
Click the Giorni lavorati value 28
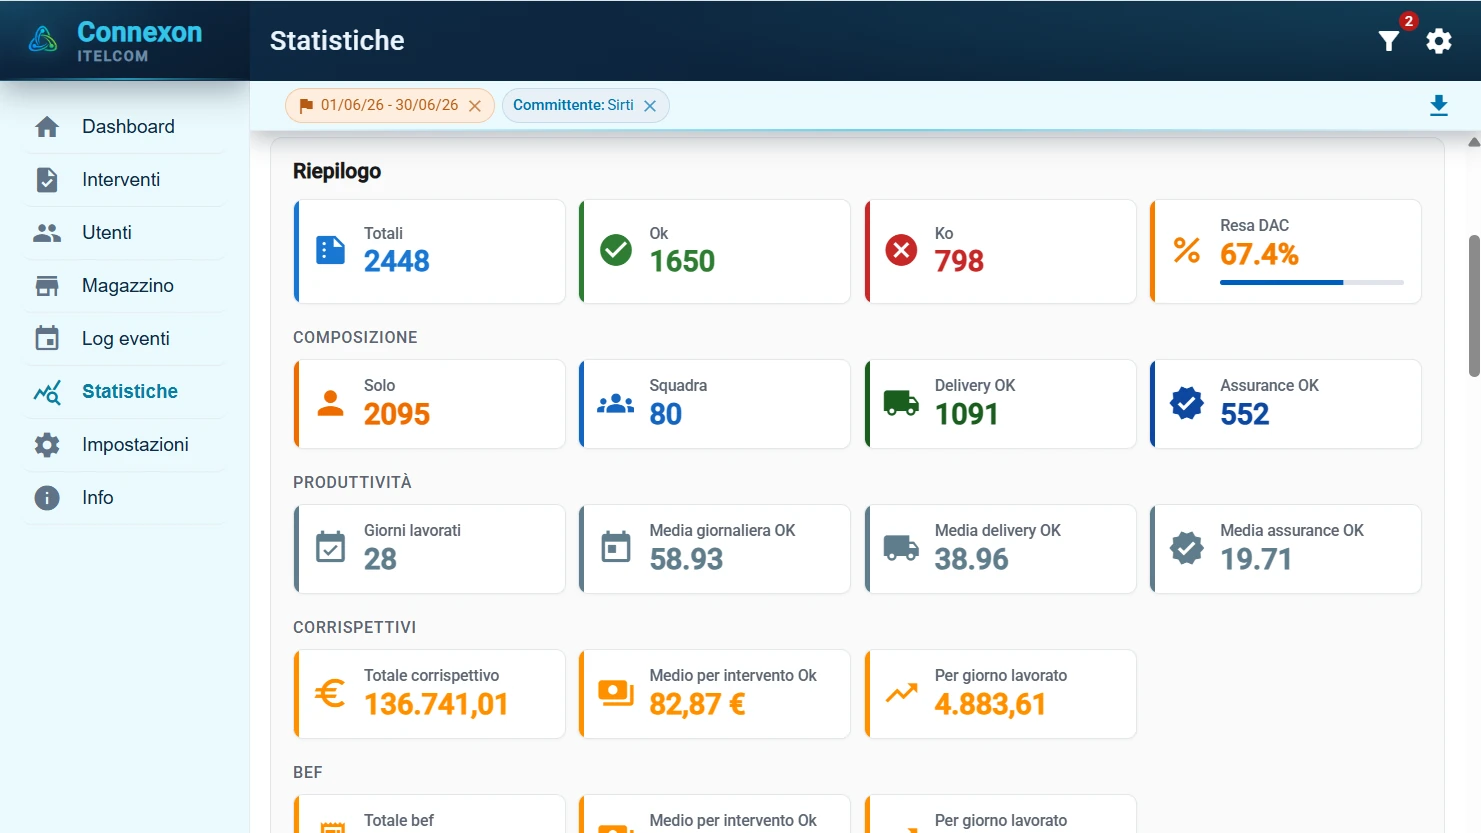(x=380, y=559)
